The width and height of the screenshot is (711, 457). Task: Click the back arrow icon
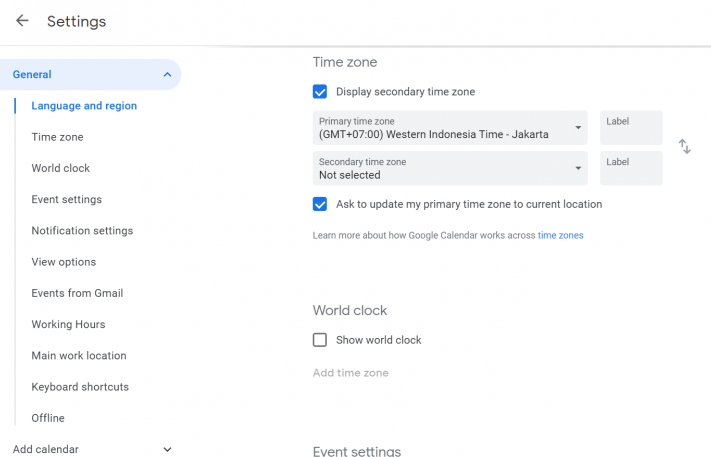[x=22, y=21]
